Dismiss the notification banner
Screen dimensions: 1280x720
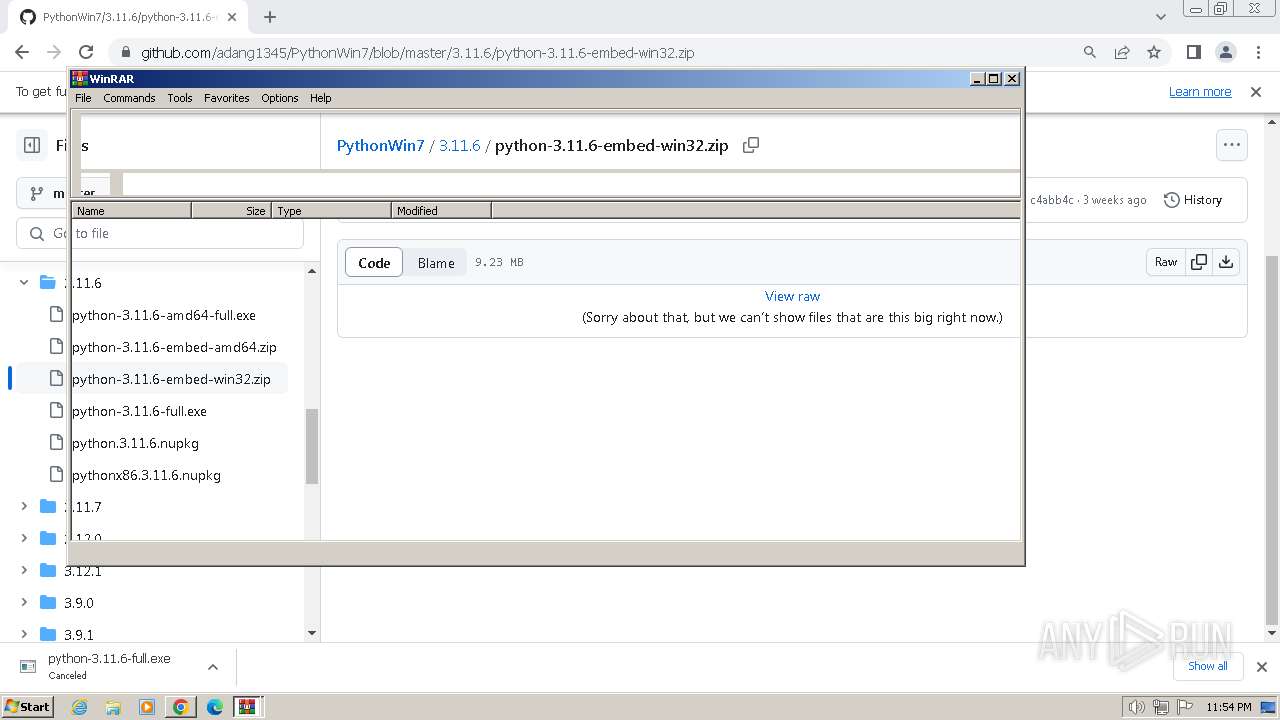coord(1256,91)
